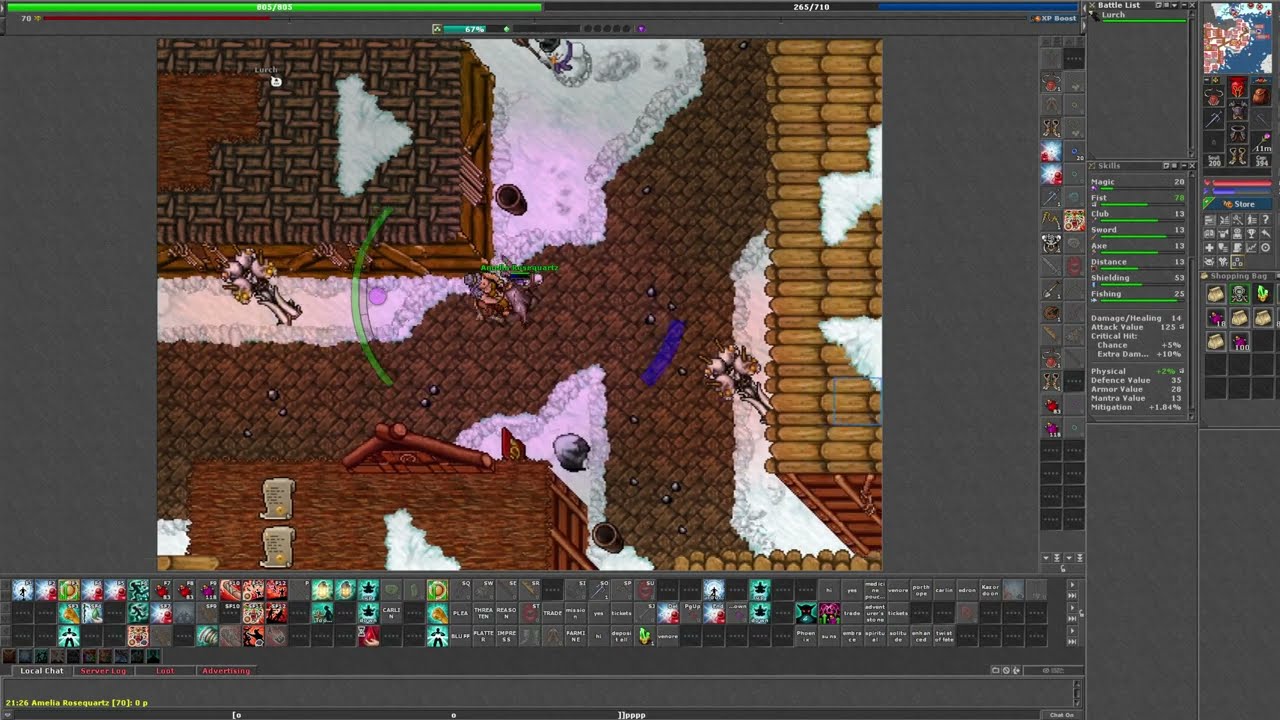Image resolution: width=1280 pixels, height=720 pixels.
Task: Minimize the Battle List panel
Action: click(x=1184, y=5)
